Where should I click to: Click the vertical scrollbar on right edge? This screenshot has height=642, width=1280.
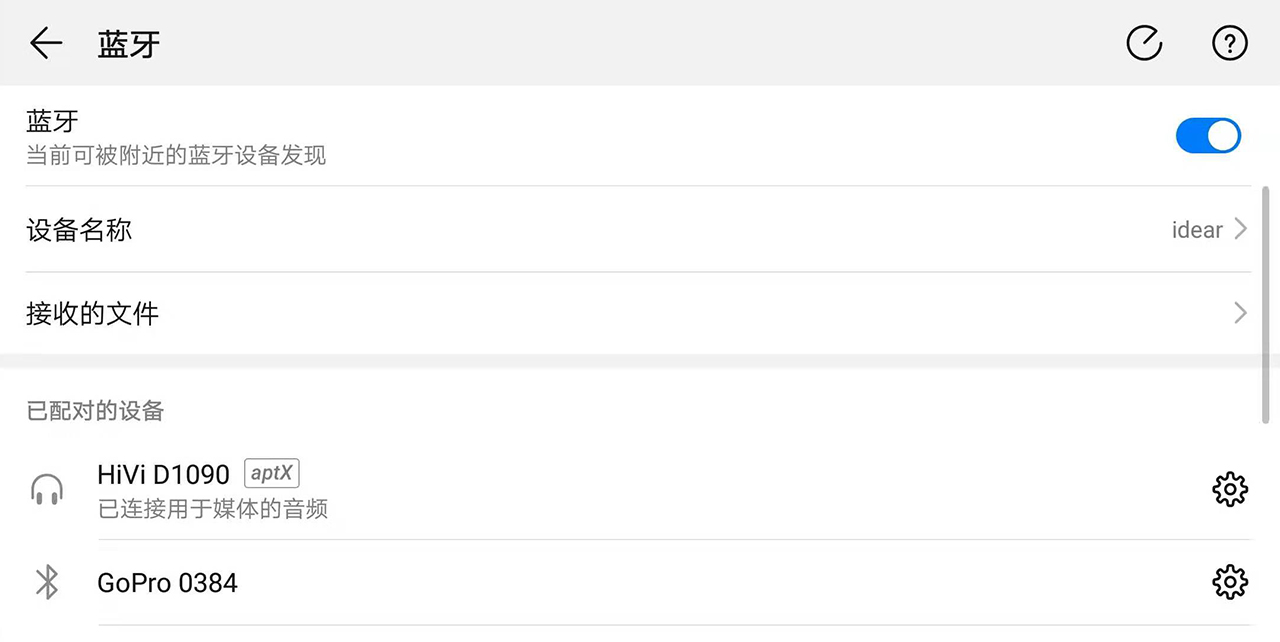(x=1266, y=302)
